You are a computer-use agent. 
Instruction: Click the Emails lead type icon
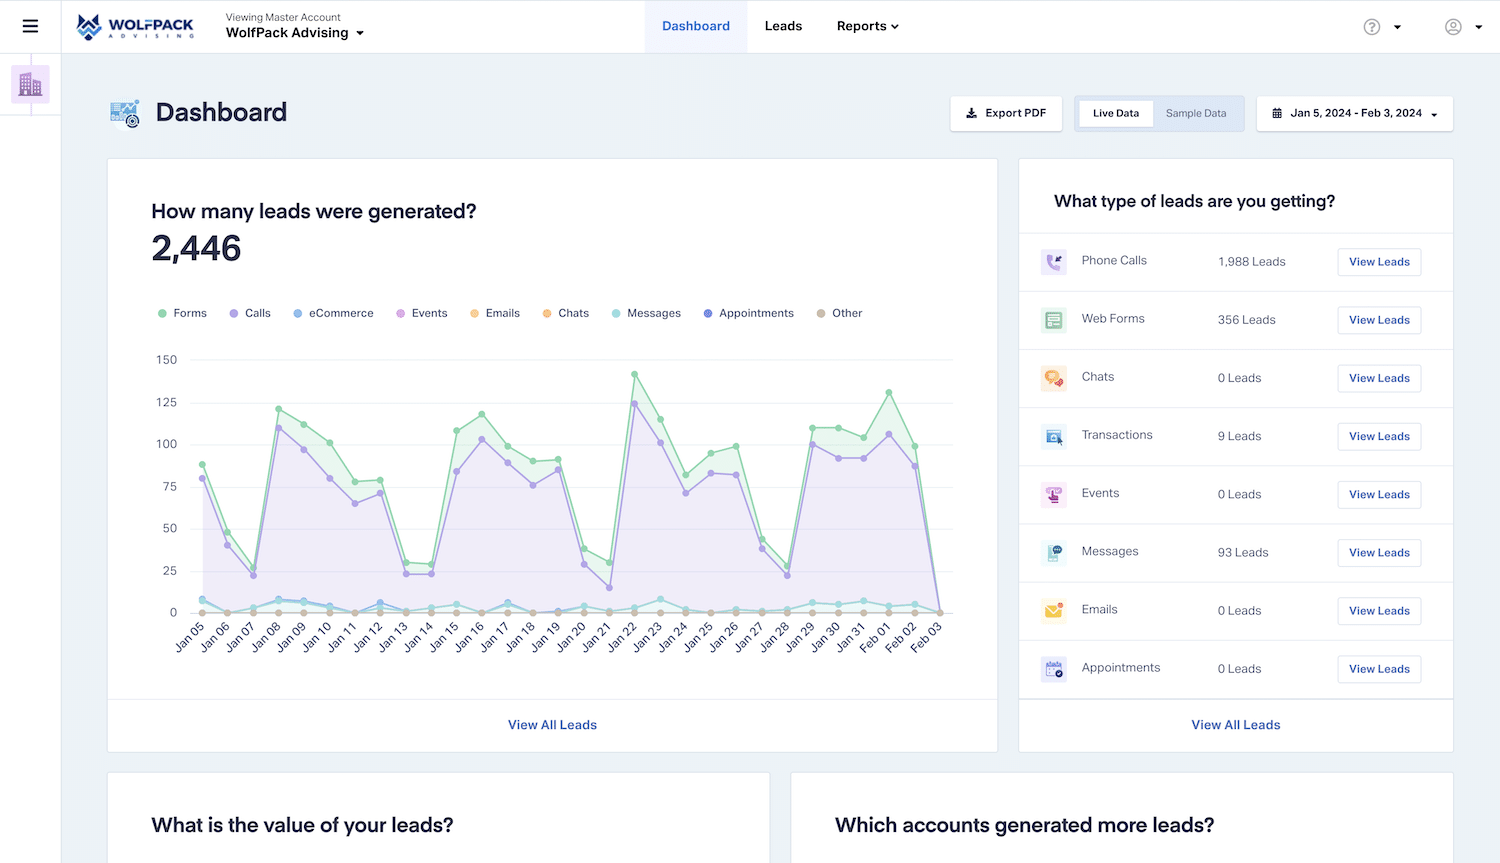[x=1054, y=610]
